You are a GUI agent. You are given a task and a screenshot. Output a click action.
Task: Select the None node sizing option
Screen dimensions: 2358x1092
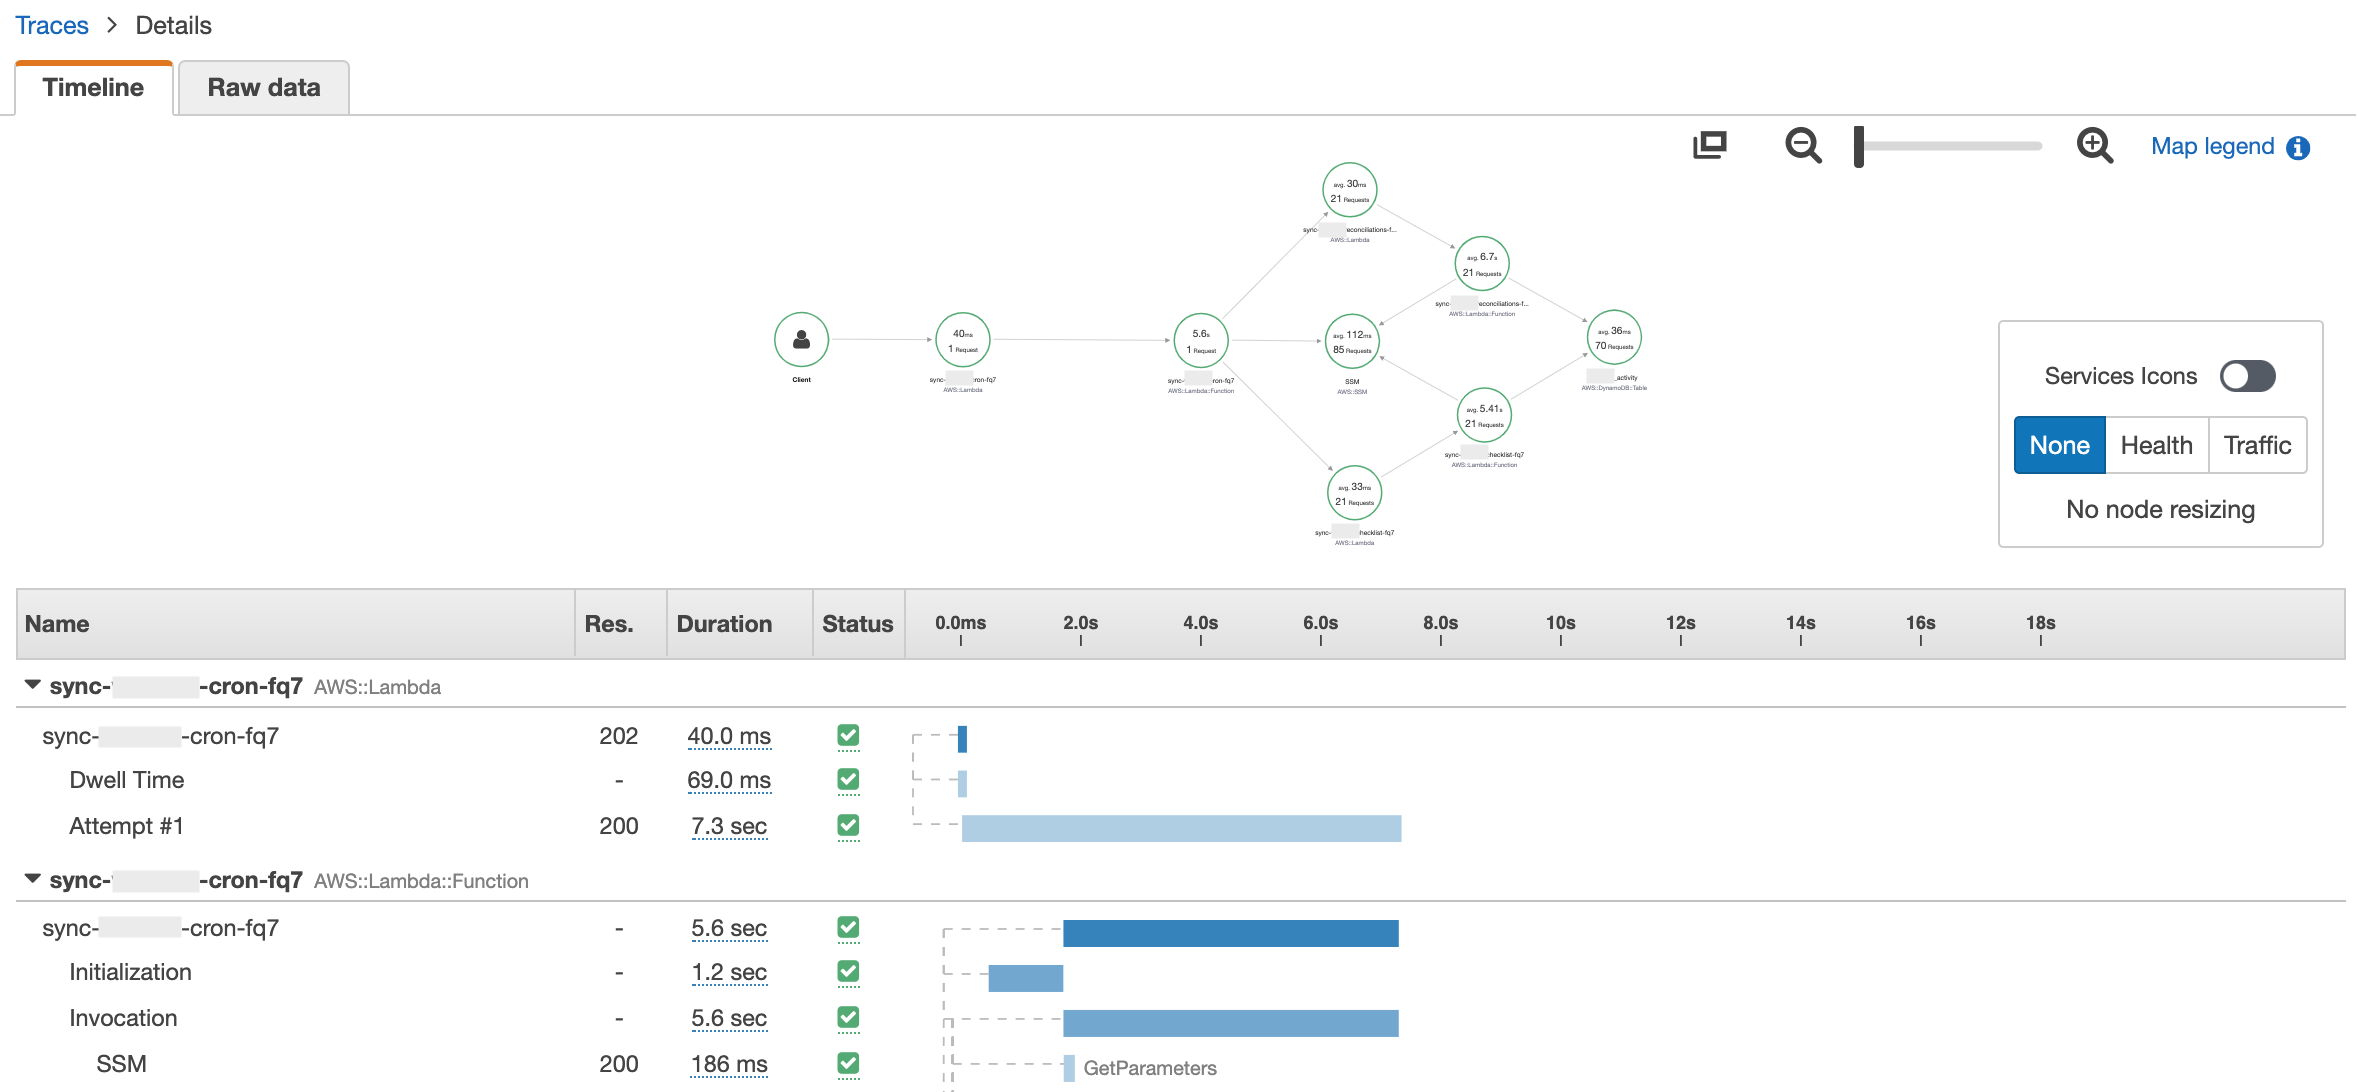tap(2059, 445)
